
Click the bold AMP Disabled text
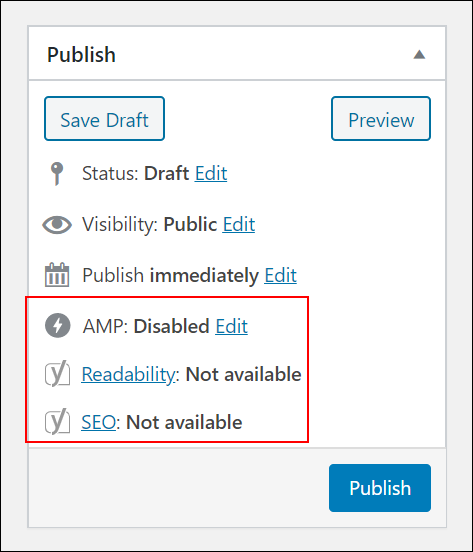pos(171,326)
